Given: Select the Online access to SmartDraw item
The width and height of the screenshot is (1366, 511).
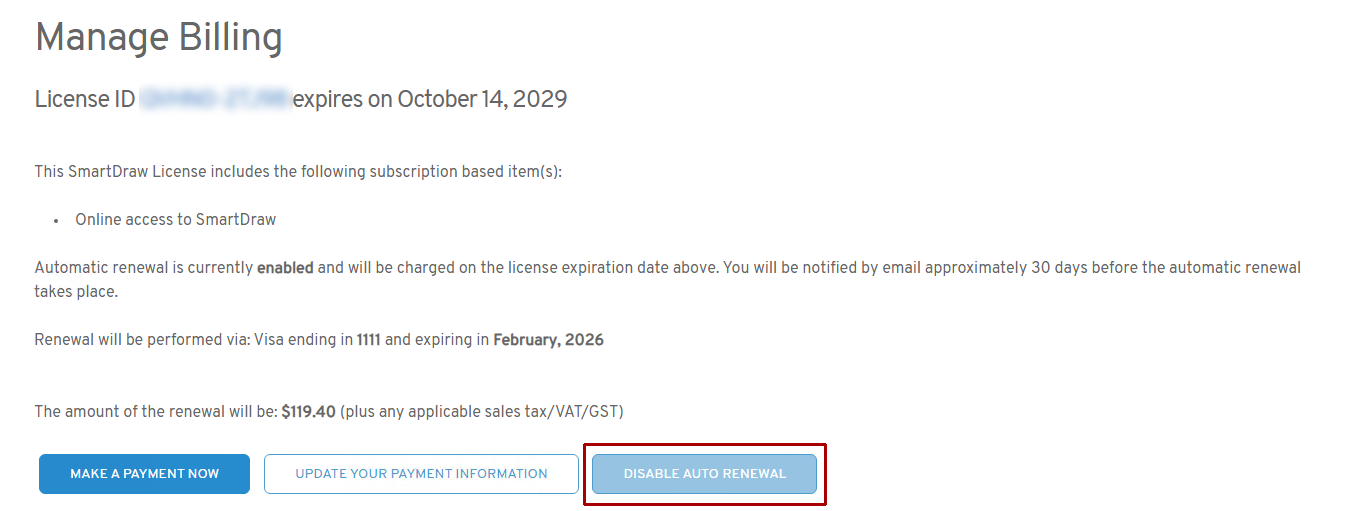Looking at the screenshot, I should [175, 220].
